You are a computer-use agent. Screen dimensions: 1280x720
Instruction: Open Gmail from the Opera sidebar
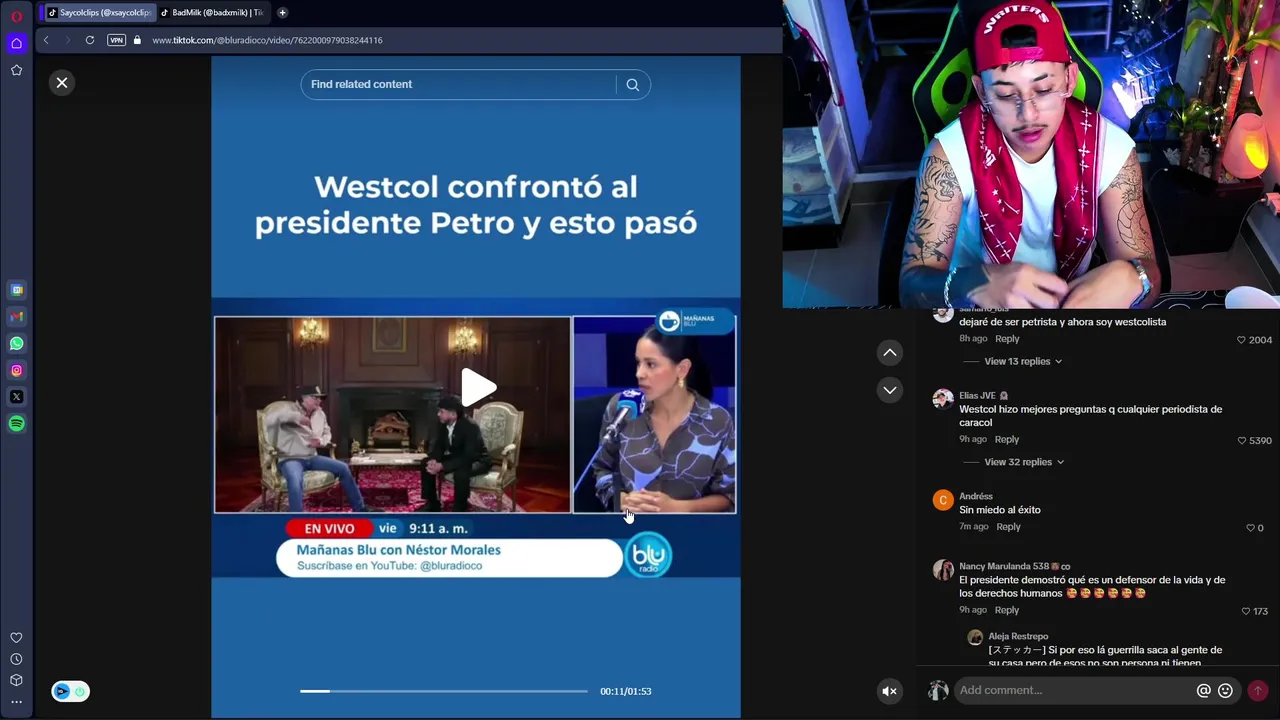(x=16, y=316)
